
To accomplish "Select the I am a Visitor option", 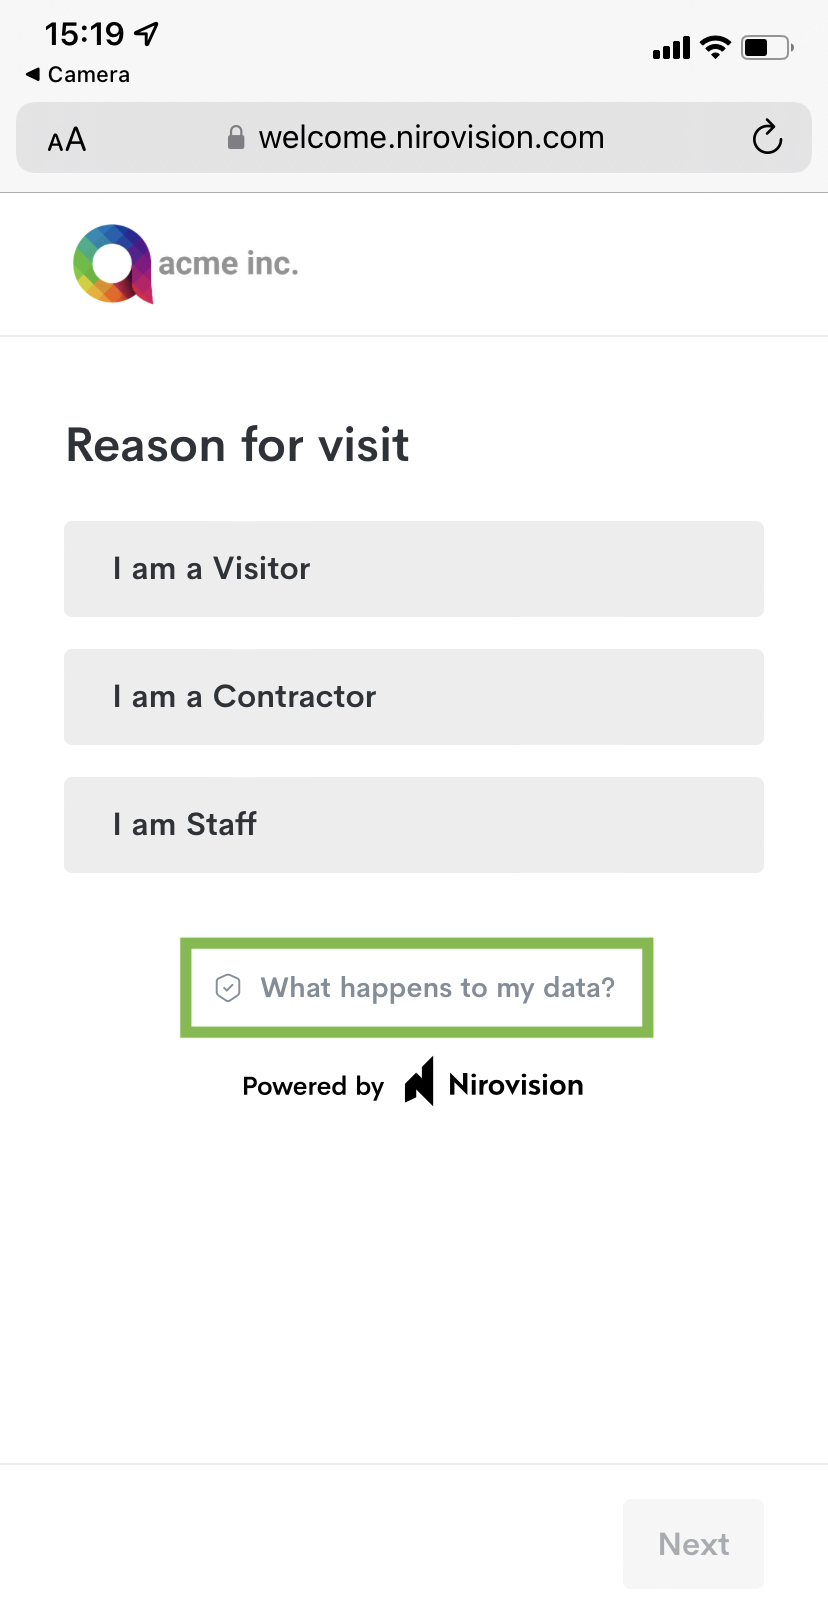I will tap(414, 569).
